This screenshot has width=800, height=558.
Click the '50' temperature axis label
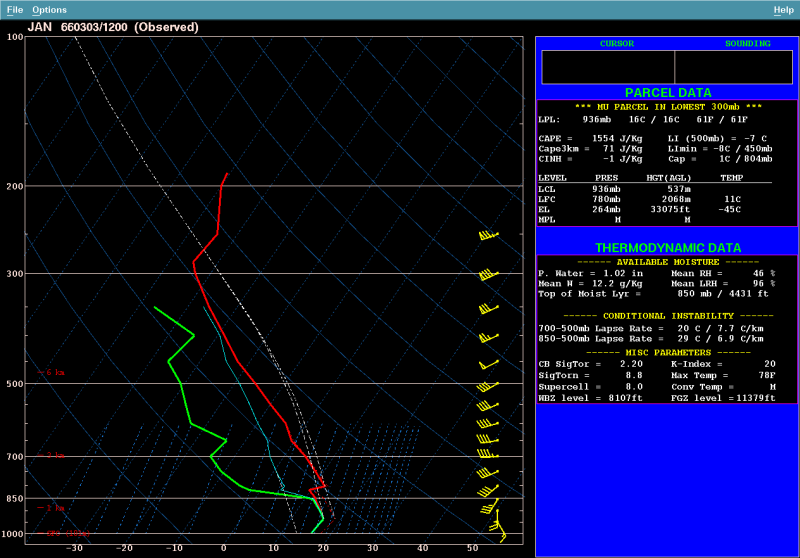pyautogui.click(x=473, y=548)
